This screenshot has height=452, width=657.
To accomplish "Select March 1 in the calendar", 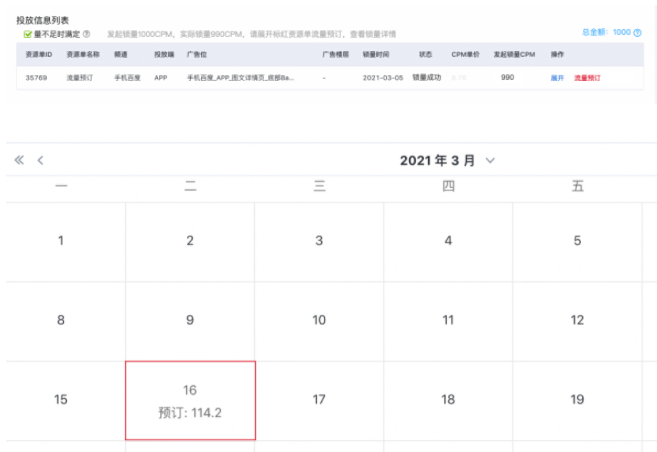I will pyautogui.click(x=61, y=240).
